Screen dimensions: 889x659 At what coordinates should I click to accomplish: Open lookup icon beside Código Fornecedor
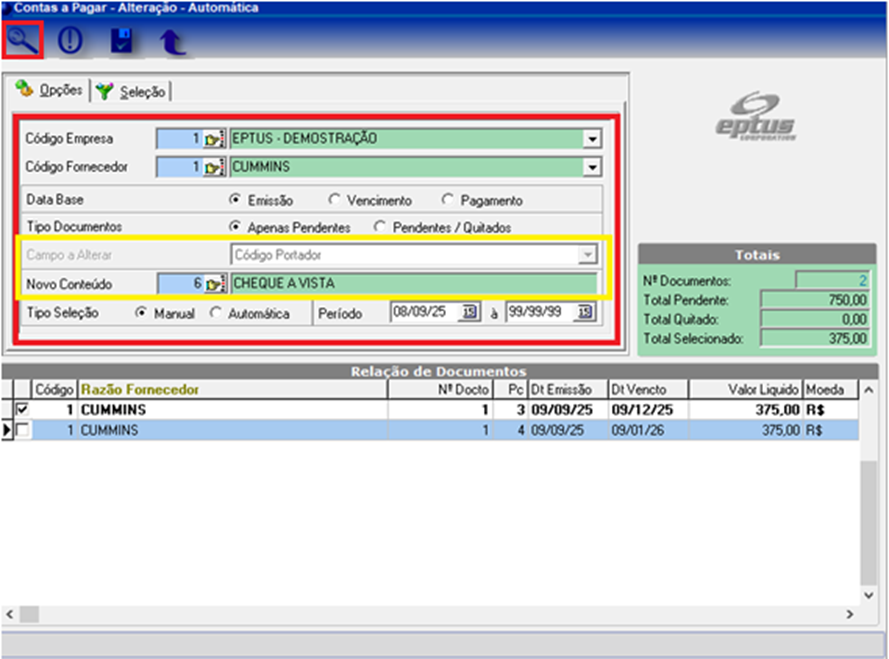click(x=215, y=167)
